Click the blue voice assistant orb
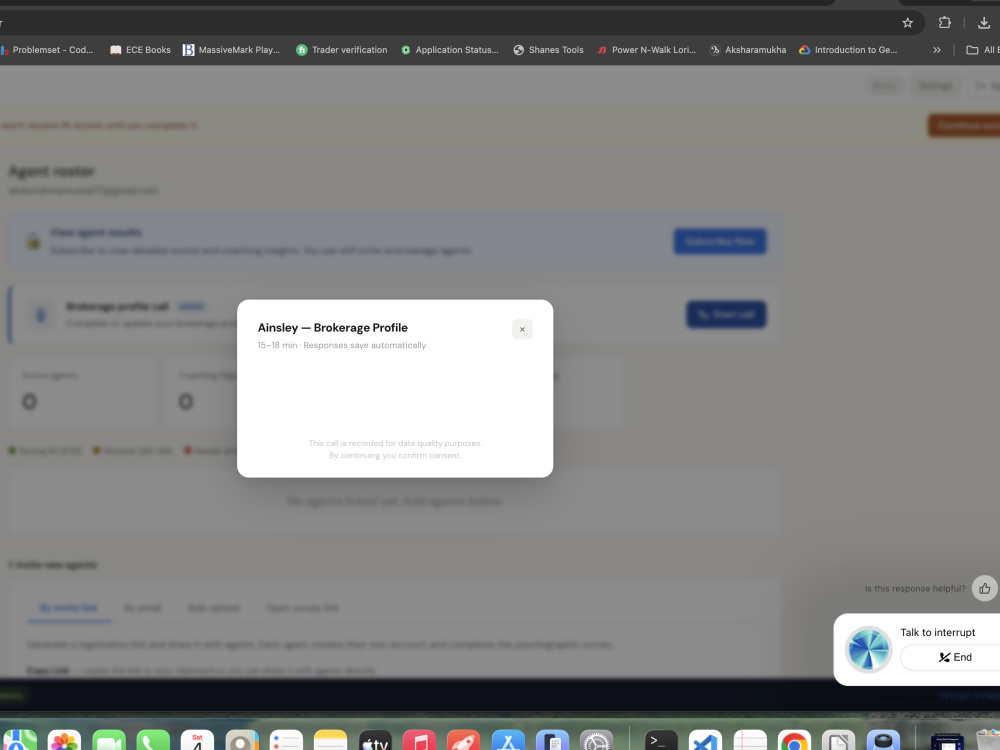 (x=868, y=649)
